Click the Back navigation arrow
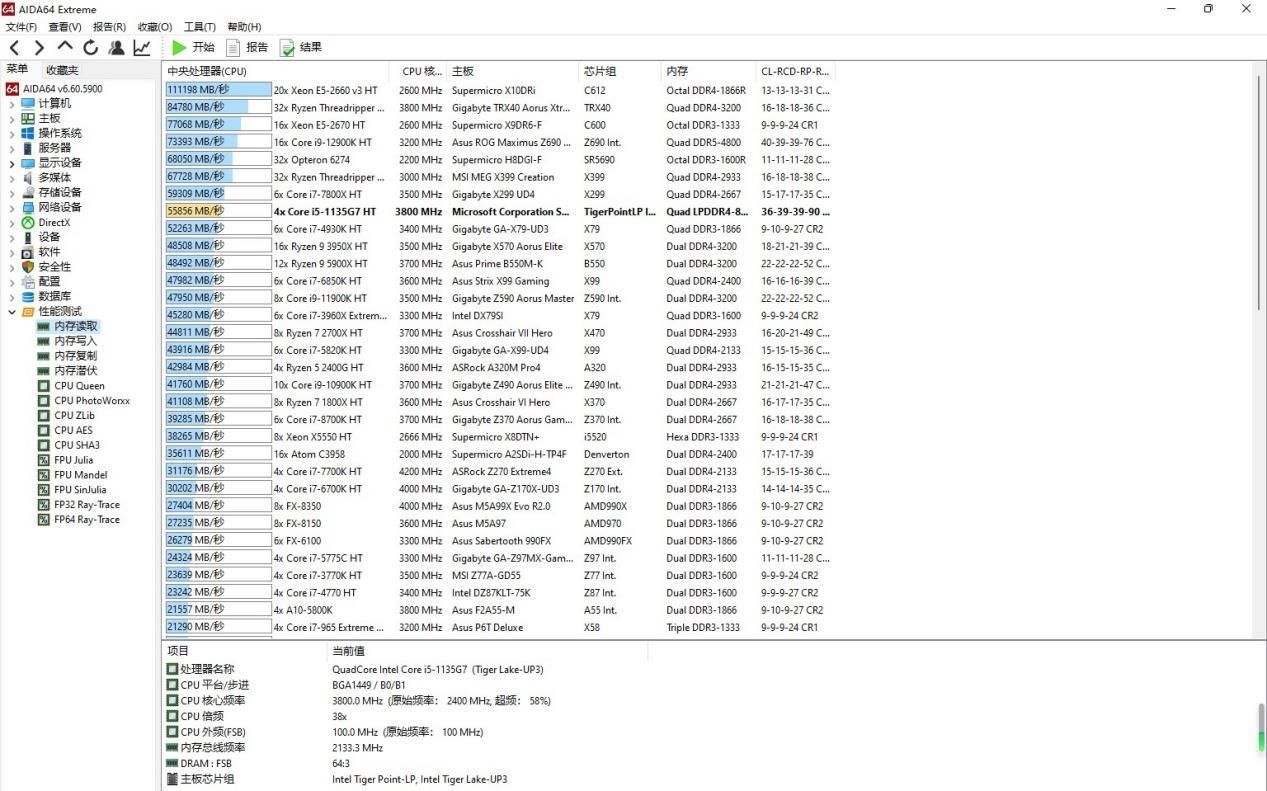1267x791 pixels. click(x=14, y=47)
